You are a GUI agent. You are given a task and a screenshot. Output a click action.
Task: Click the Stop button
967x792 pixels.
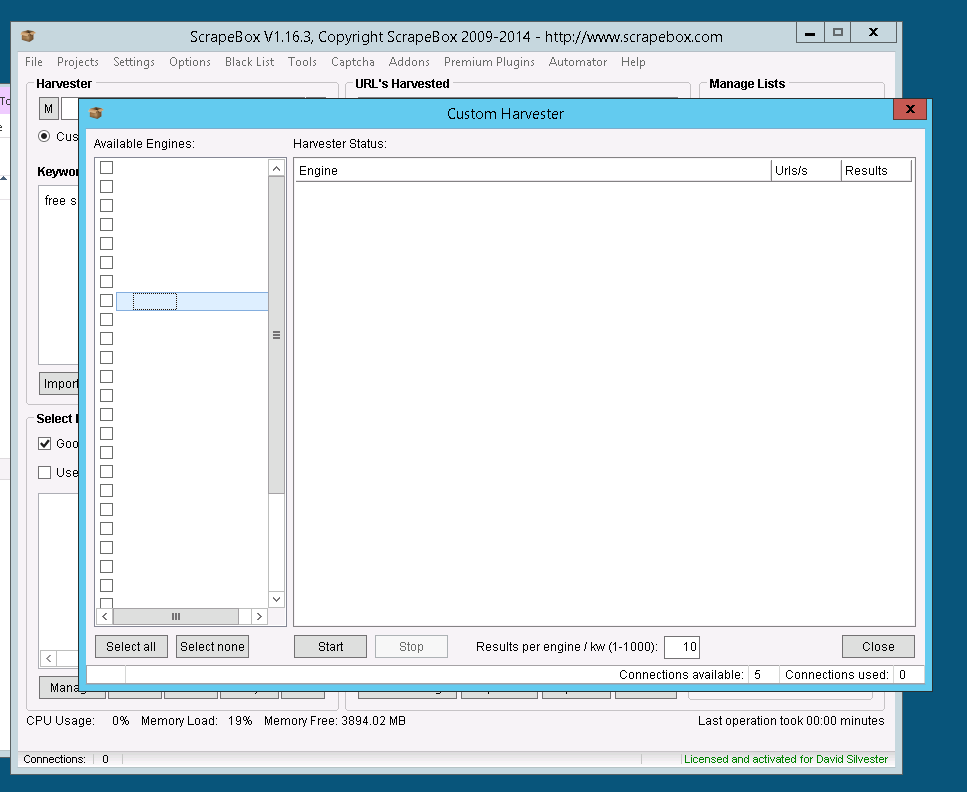[x=411, y=646]
